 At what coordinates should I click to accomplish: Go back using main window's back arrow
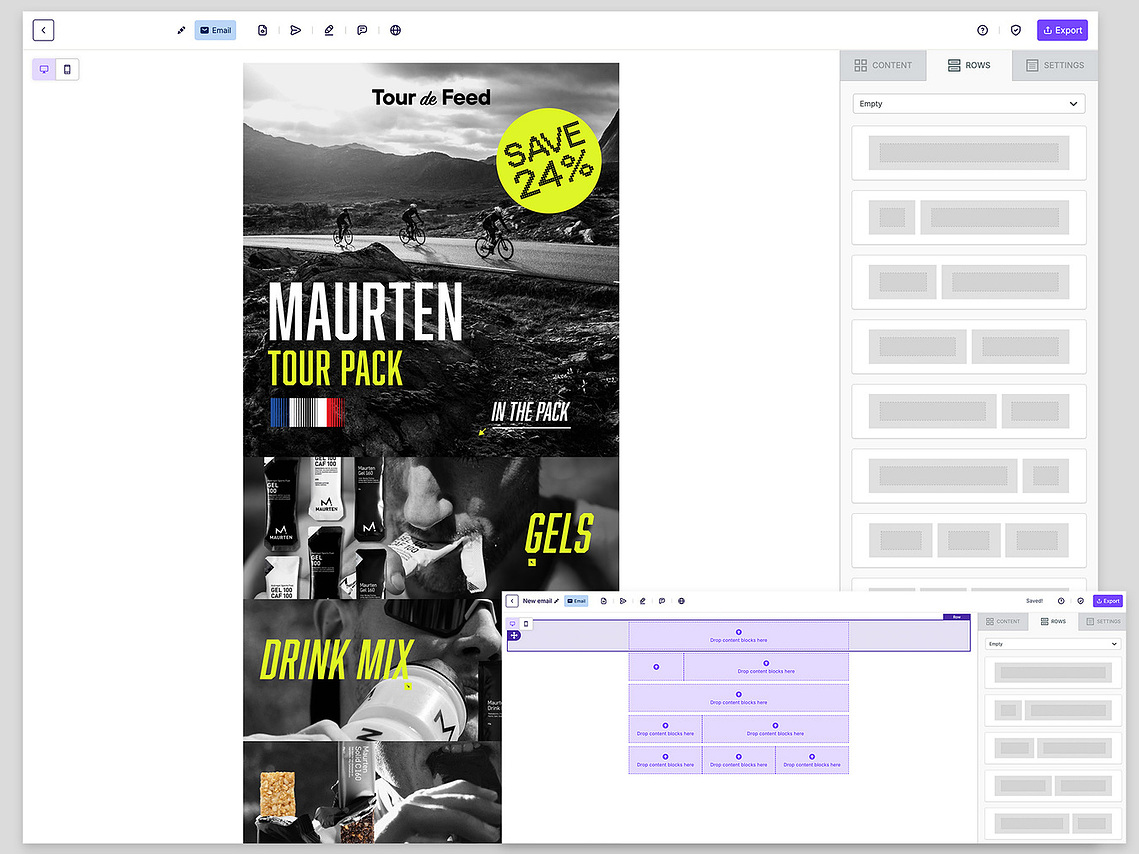pos(44,30)
